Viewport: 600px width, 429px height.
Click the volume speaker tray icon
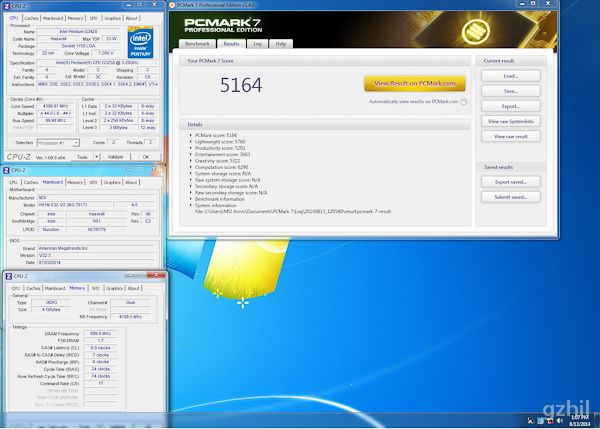click(x=559, y=421)
